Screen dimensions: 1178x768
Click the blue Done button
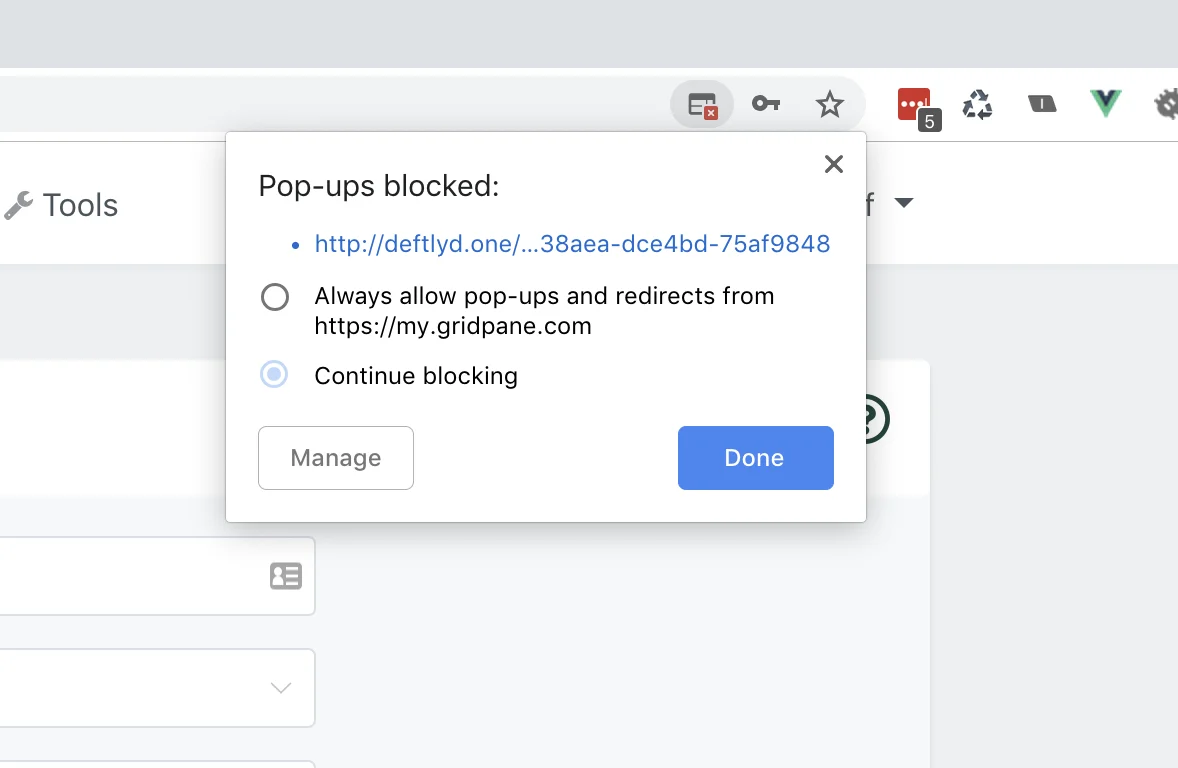tap(755, 458)
